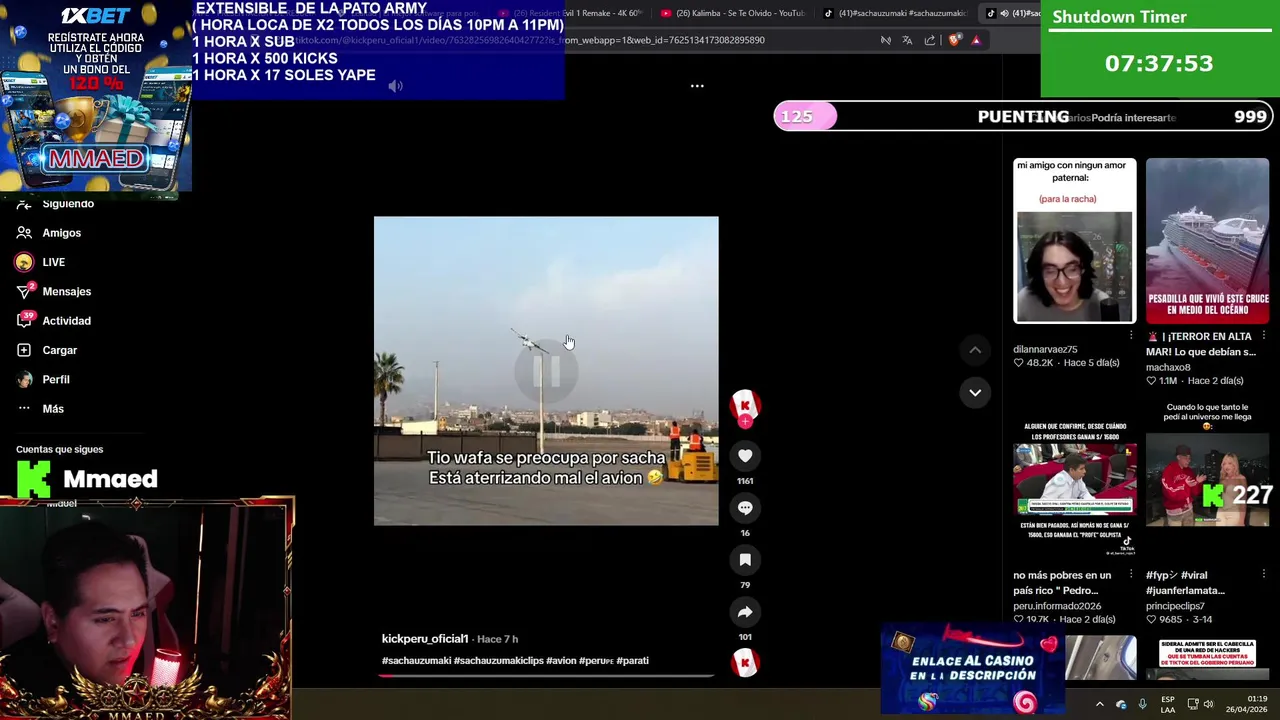Seek on the video progress bar
The width and height of the screenshot is (1280, 720).
pyautogui.click(x=546, y=676)
